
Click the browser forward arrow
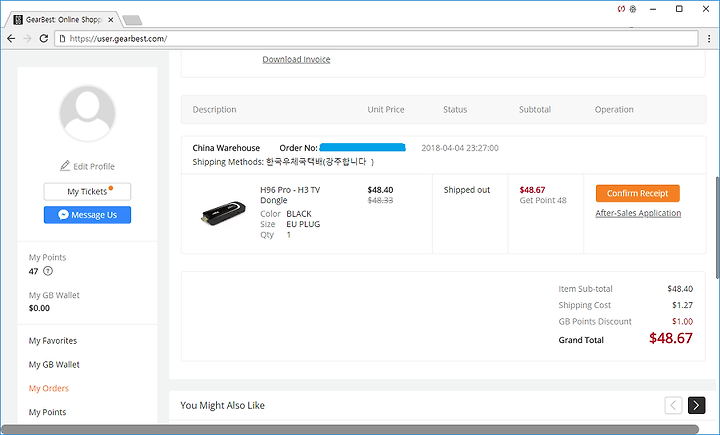pos(27,39)
